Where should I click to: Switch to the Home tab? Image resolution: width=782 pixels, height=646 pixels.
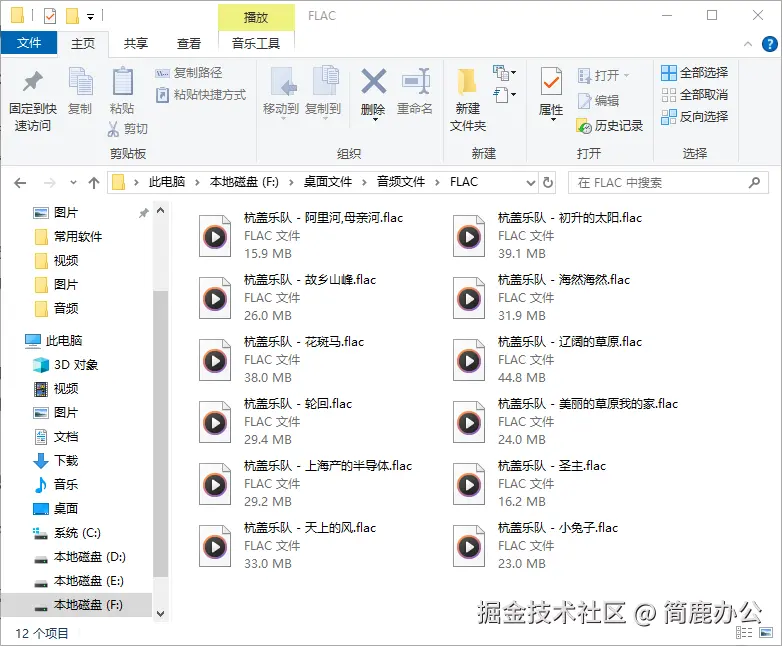click(x=83, y=43)
